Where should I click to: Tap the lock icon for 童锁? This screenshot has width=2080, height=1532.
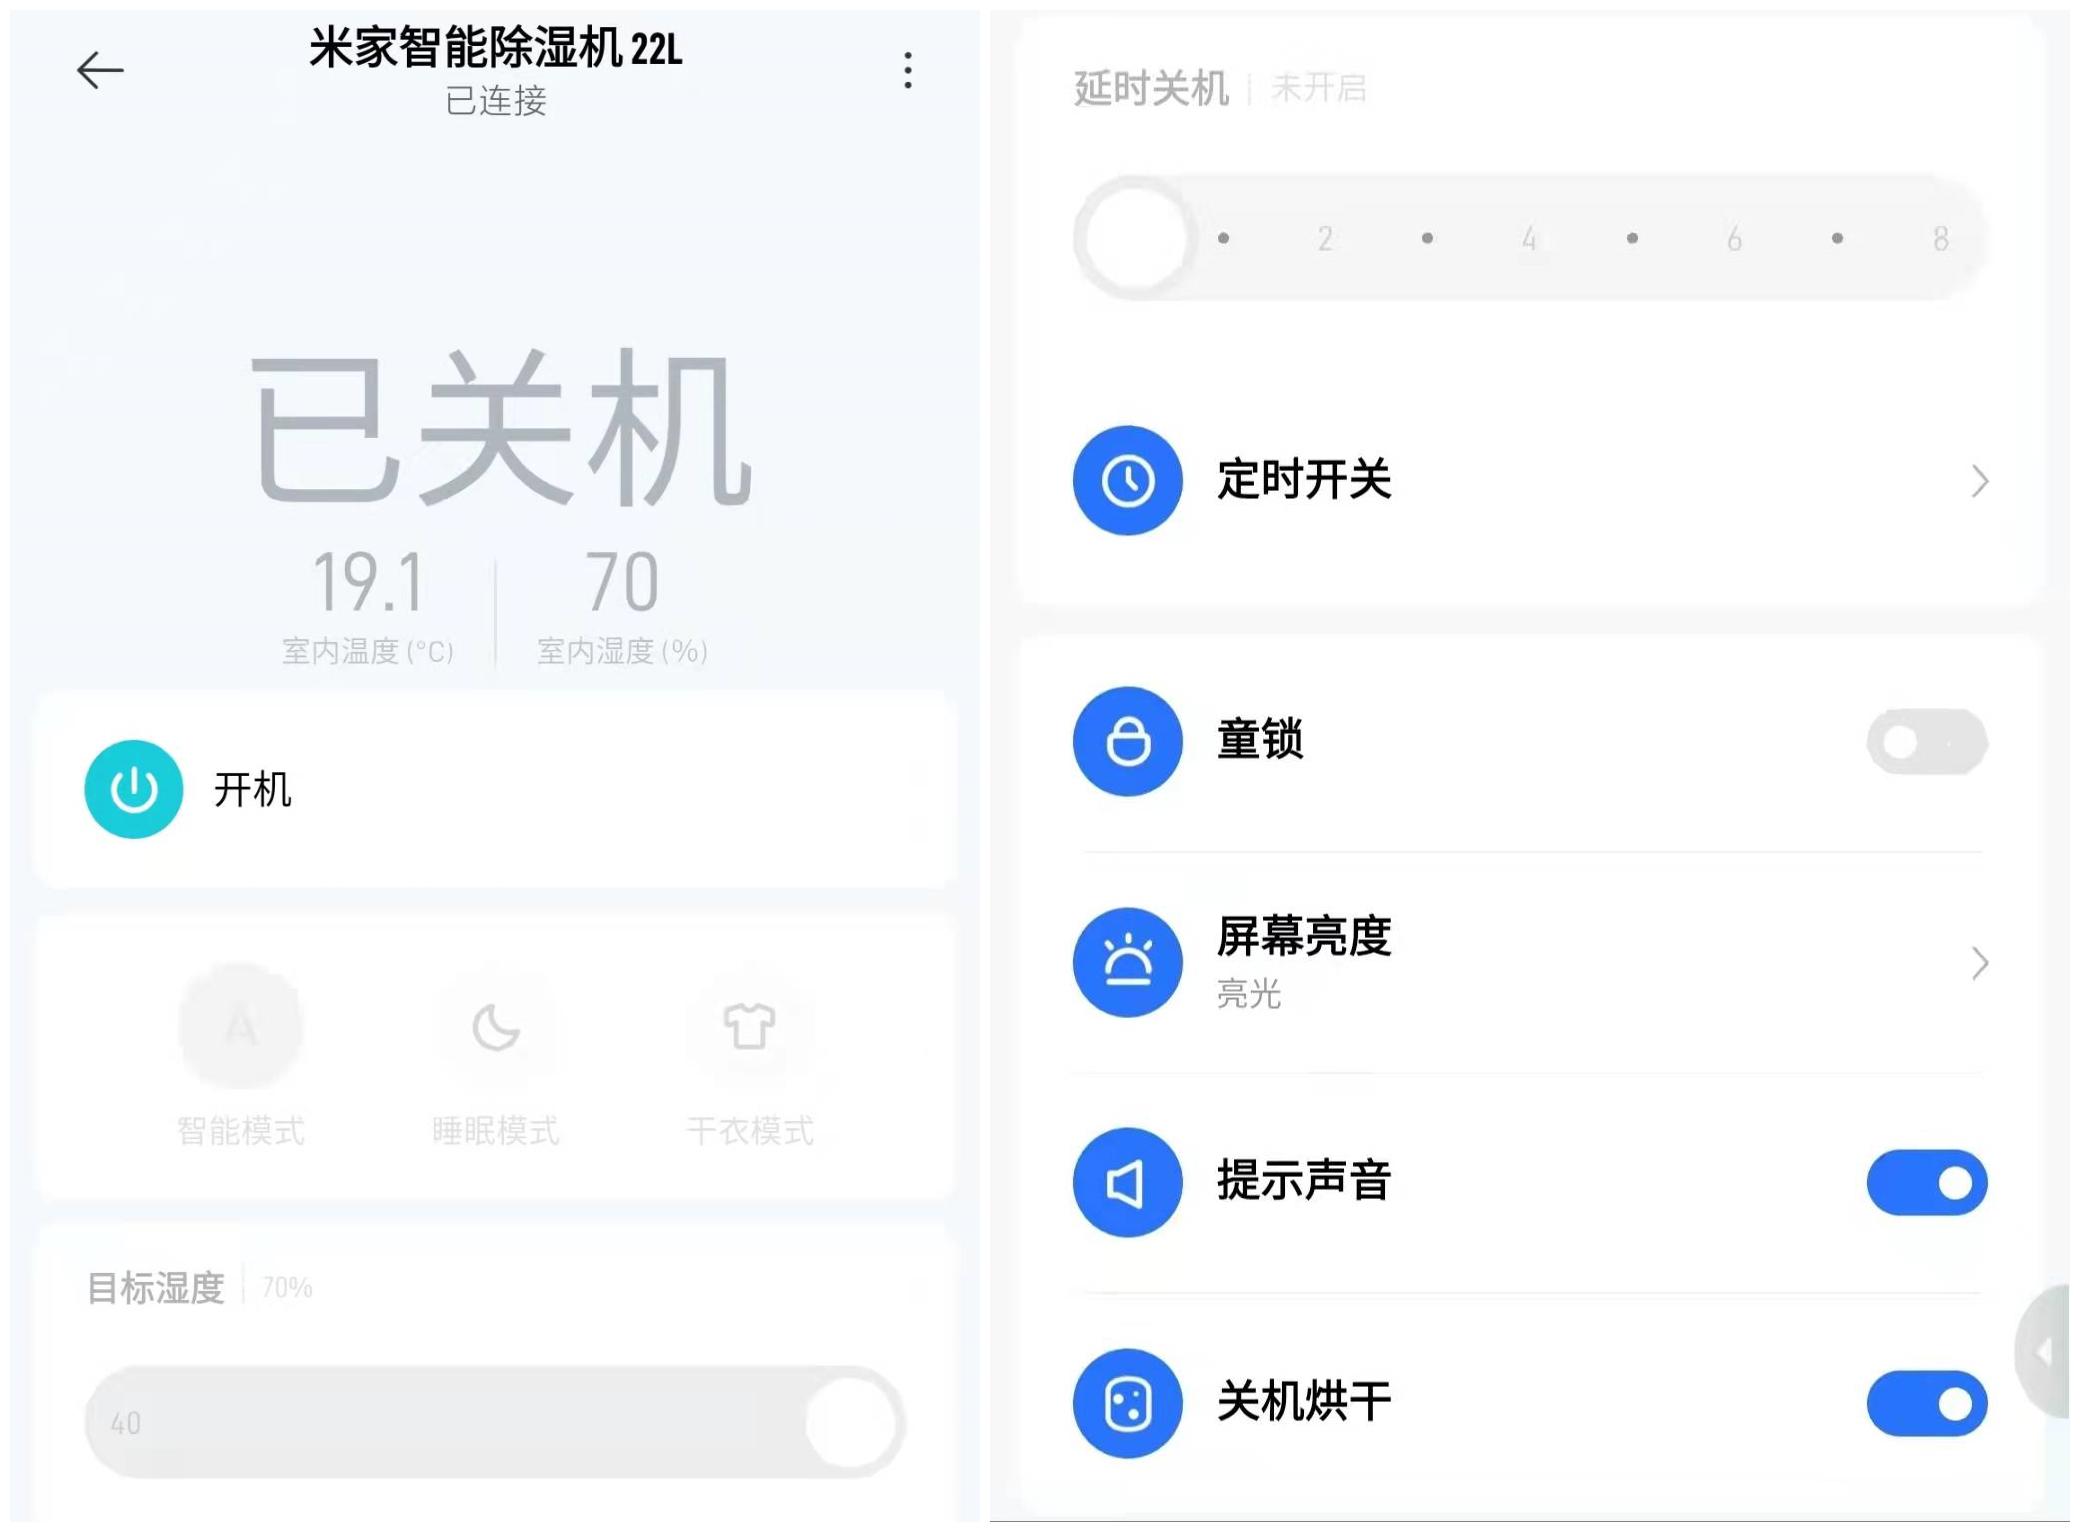(1128, 741)
